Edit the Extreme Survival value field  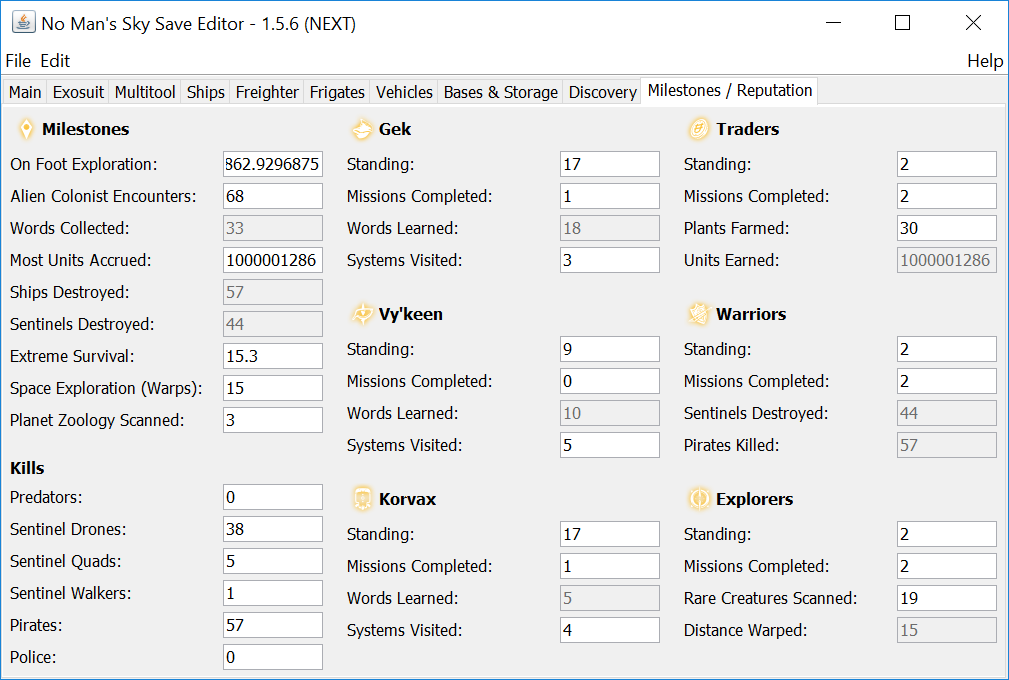pos(273,356)
